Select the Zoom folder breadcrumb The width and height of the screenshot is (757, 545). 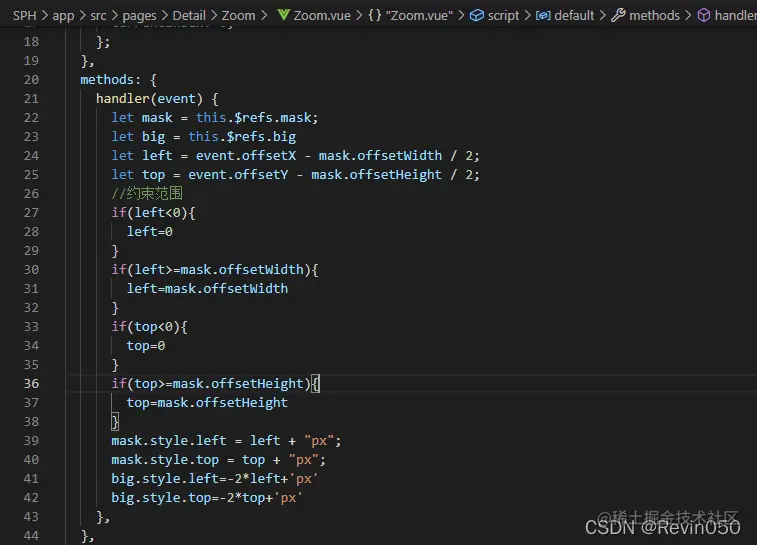(238, 15)
